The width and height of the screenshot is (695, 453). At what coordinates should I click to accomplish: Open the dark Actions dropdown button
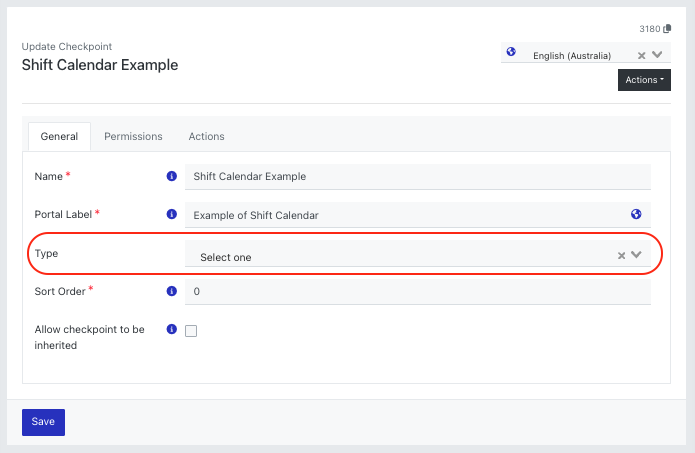click(x=644, y=80)
